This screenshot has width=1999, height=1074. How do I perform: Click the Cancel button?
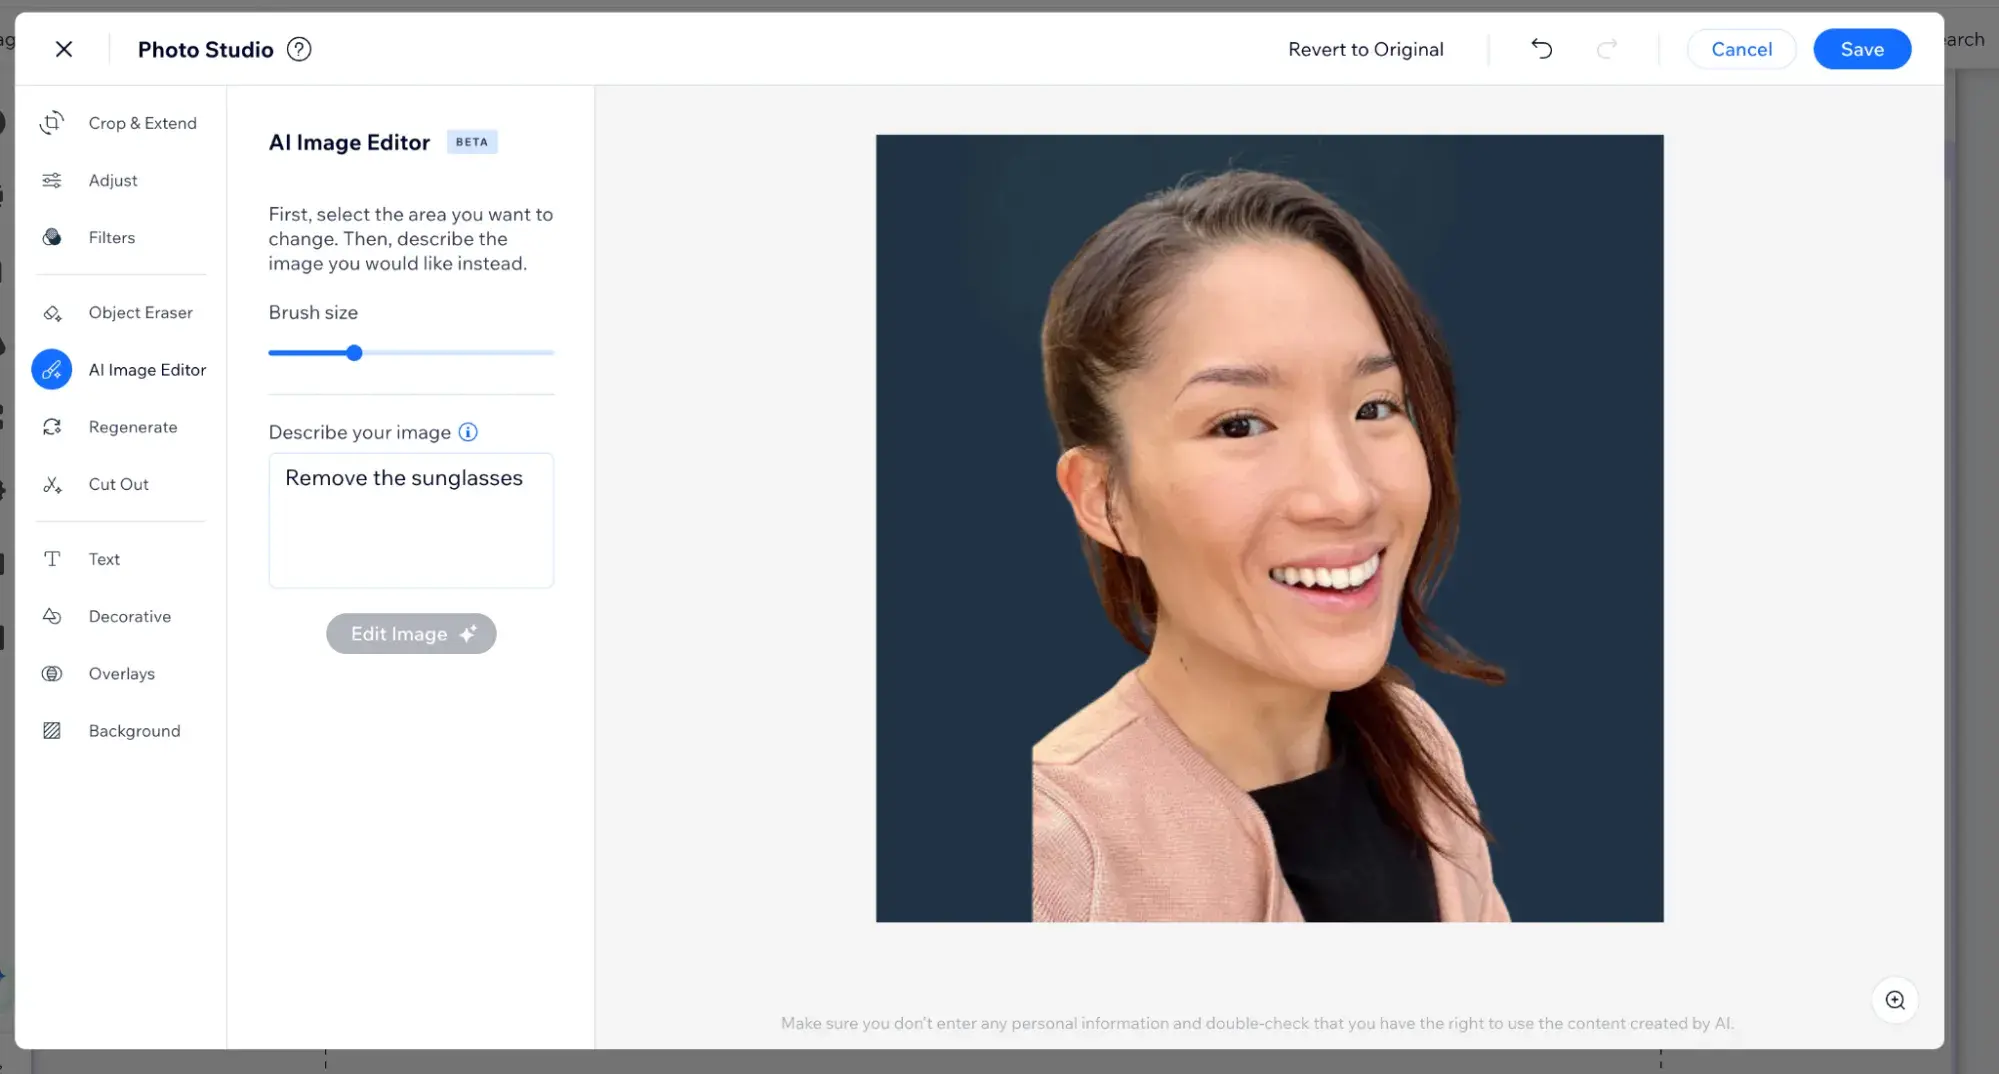tap(1741, 49)
